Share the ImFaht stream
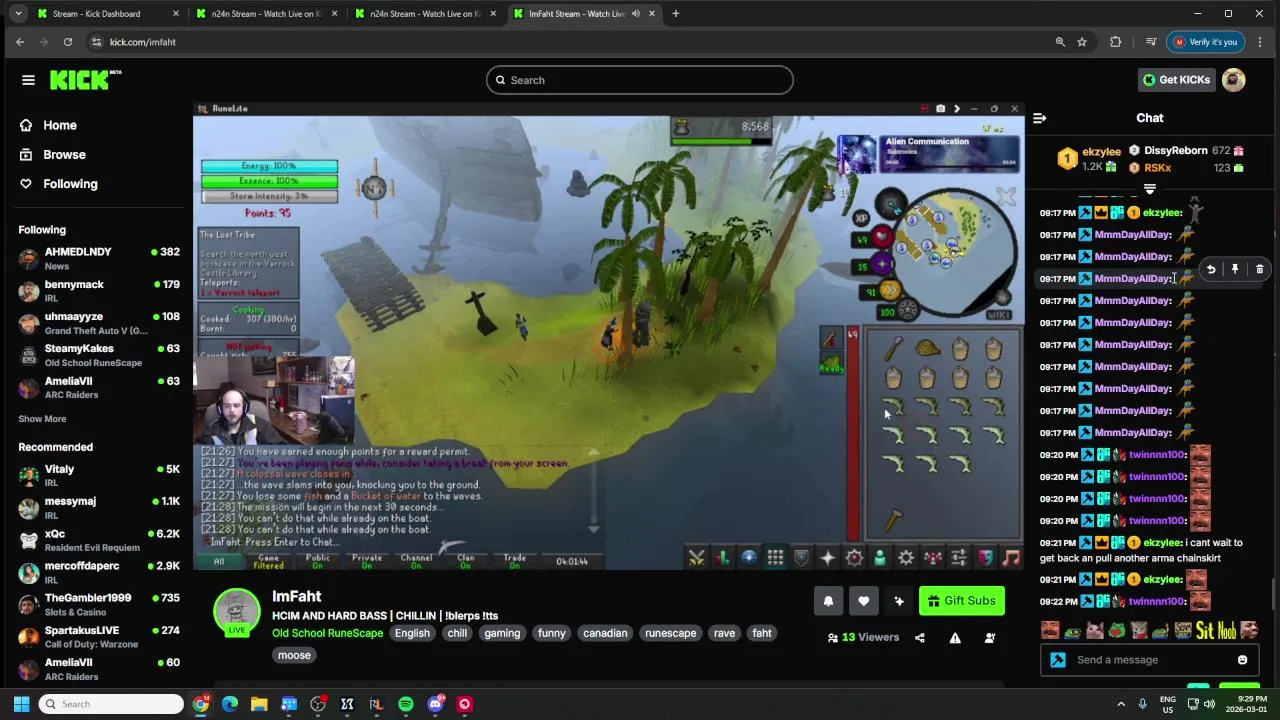This screenshot has height=720, width=1280. [x=920, y=638]
